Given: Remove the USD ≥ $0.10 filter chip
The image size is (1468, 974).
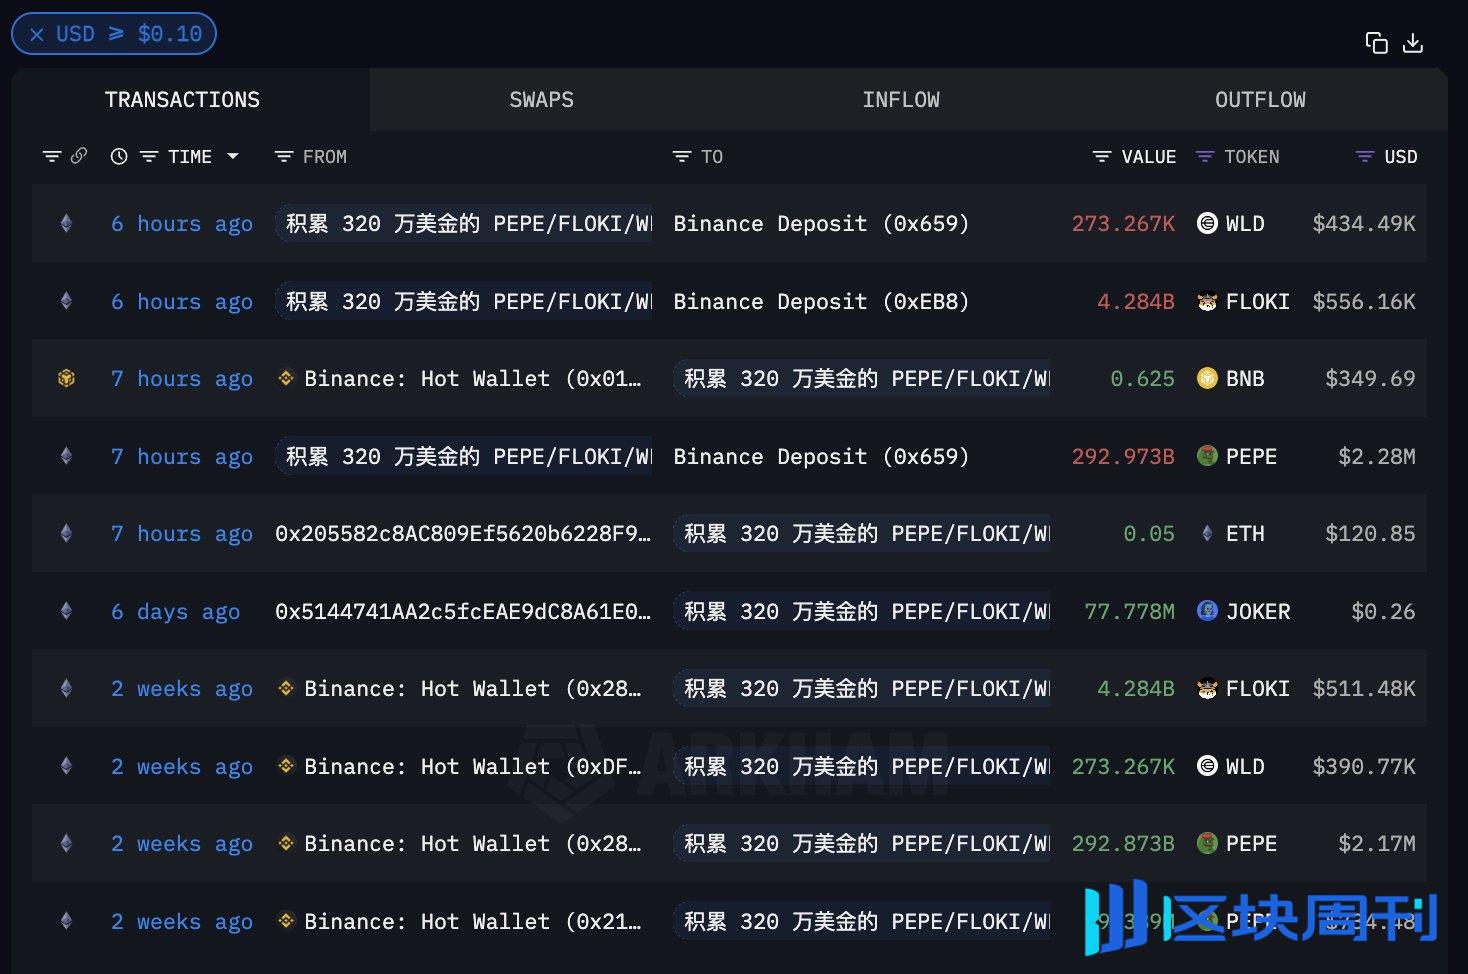Looking at the screenshot, I should pos(37,34).
